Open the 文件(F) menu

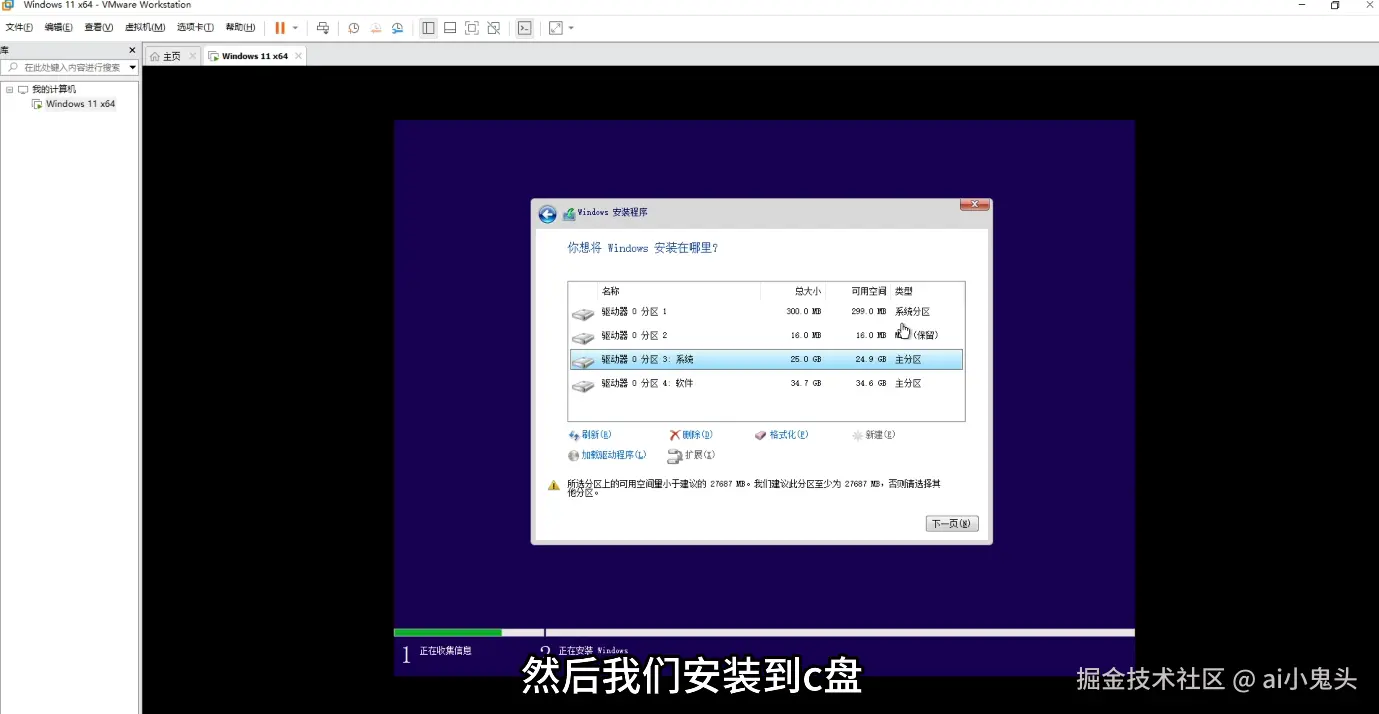(19, 28)
